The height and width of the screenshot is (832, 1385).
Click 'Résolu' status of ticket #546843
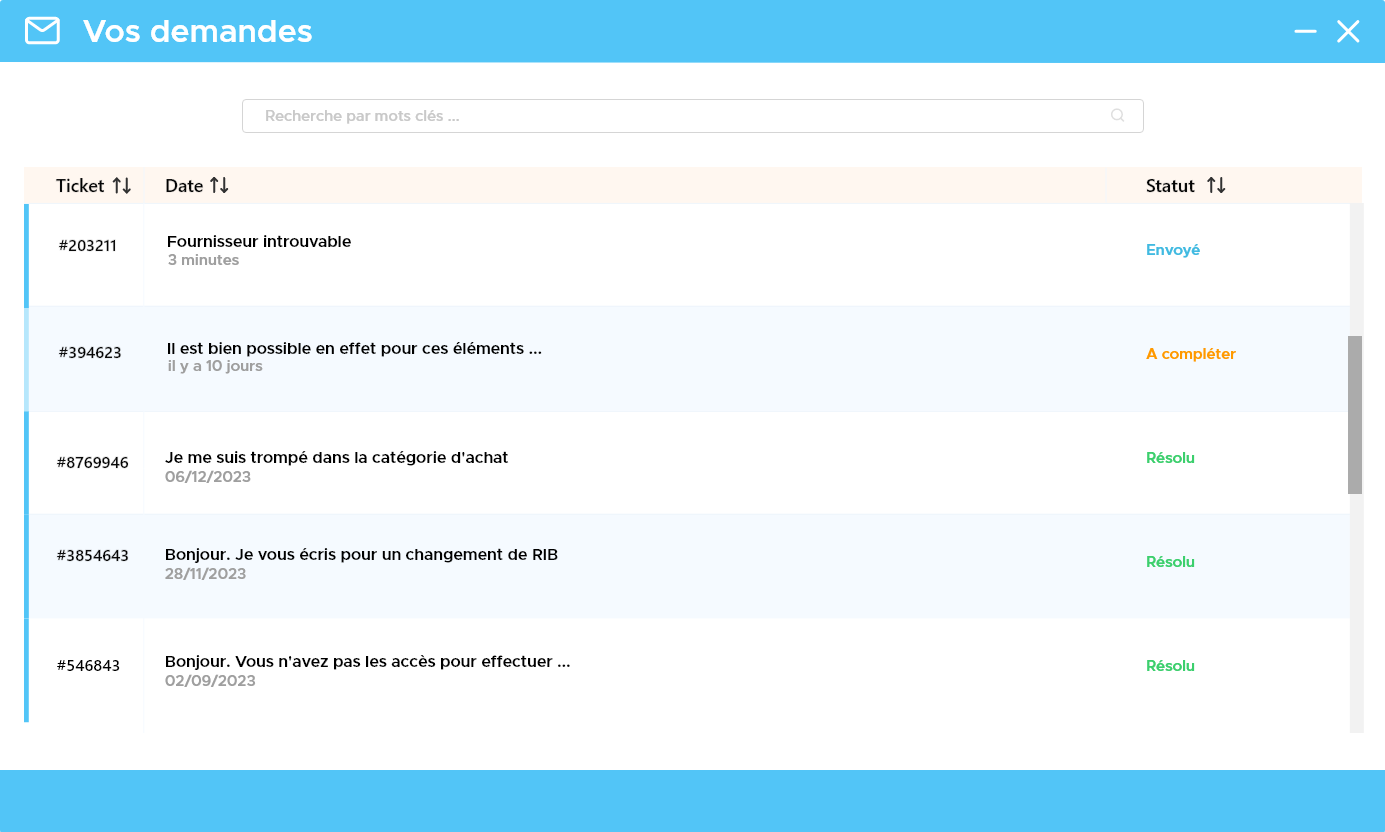coord(1170,666)
